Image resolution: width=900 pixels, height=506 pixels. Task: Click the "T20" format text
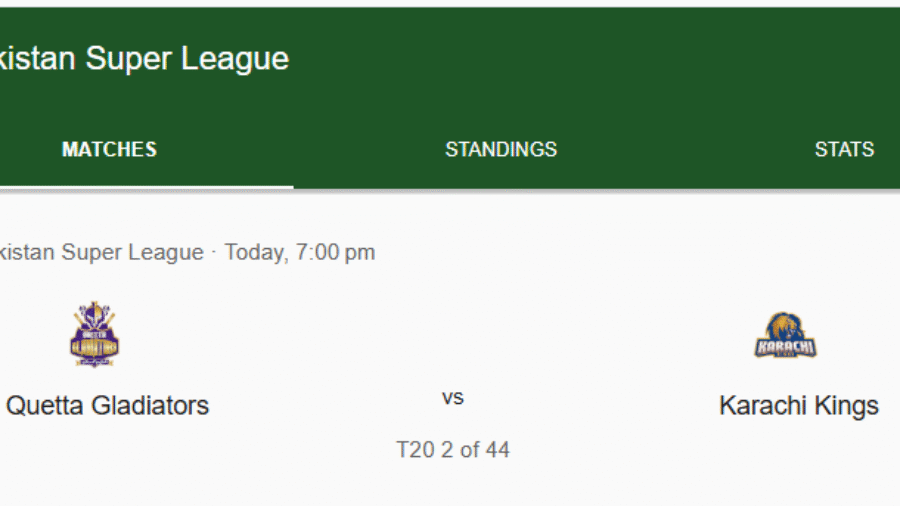coord(415,450)
